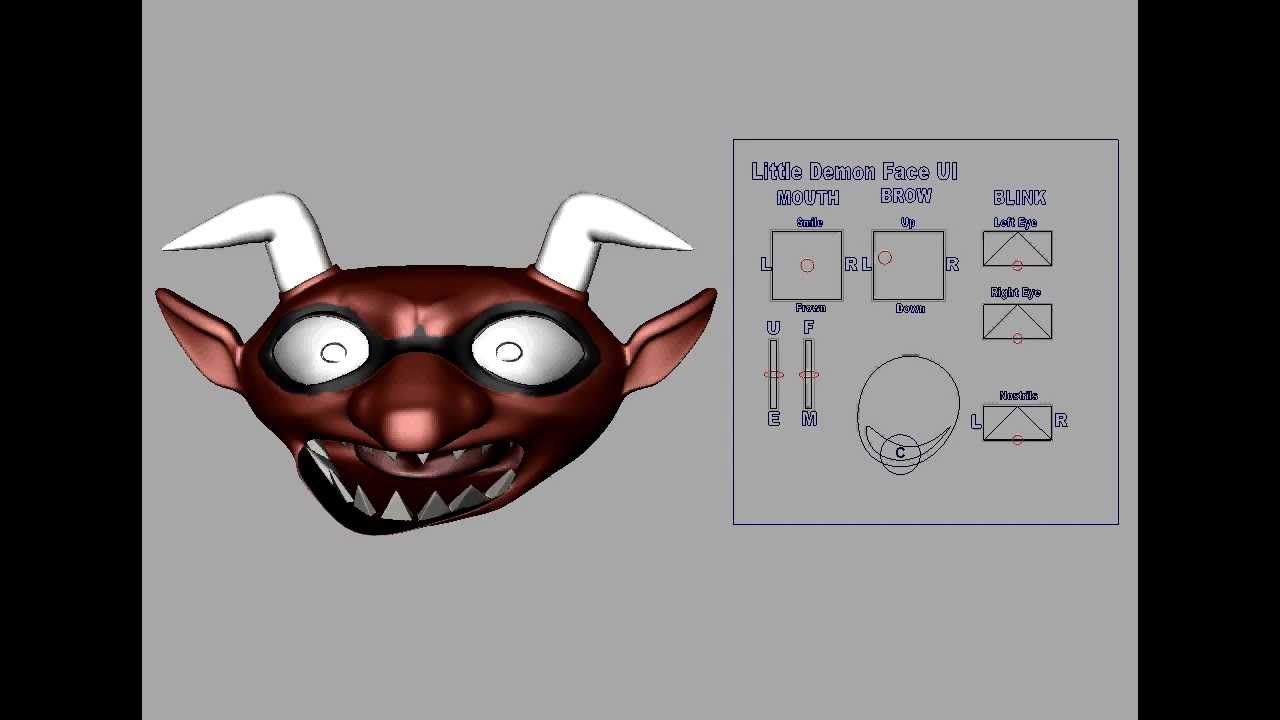Select the jaw control marked C

[900, 452]
